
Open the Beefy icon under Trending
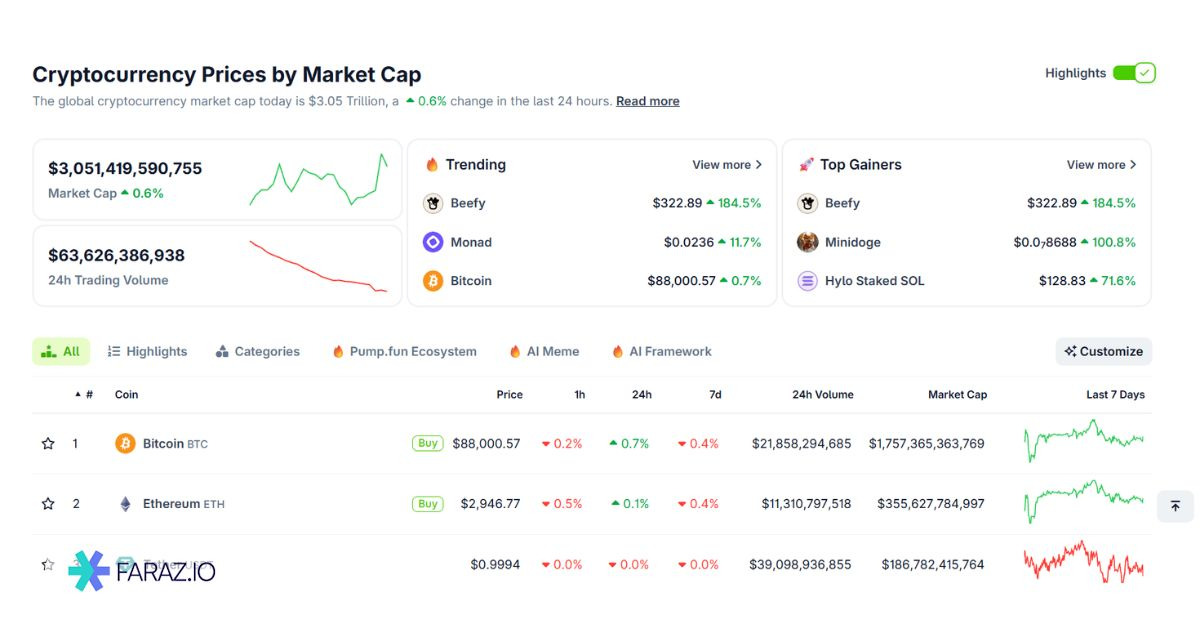pyautogui.click(x=433, y=203)
